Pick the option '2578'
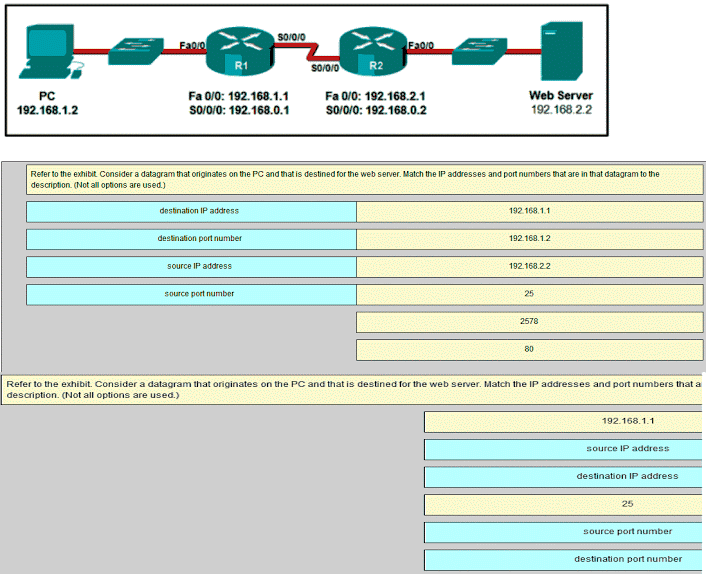Screen dimensions: 706x574 pos(530,322)
